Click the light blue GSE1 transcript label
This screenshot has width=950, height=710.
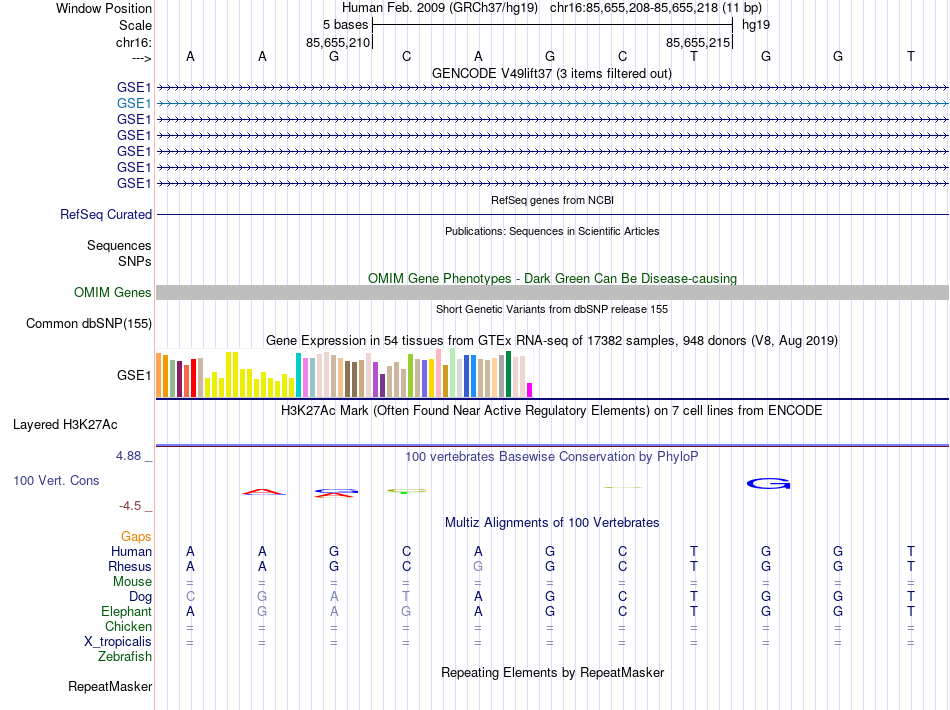tap(134, 104)
